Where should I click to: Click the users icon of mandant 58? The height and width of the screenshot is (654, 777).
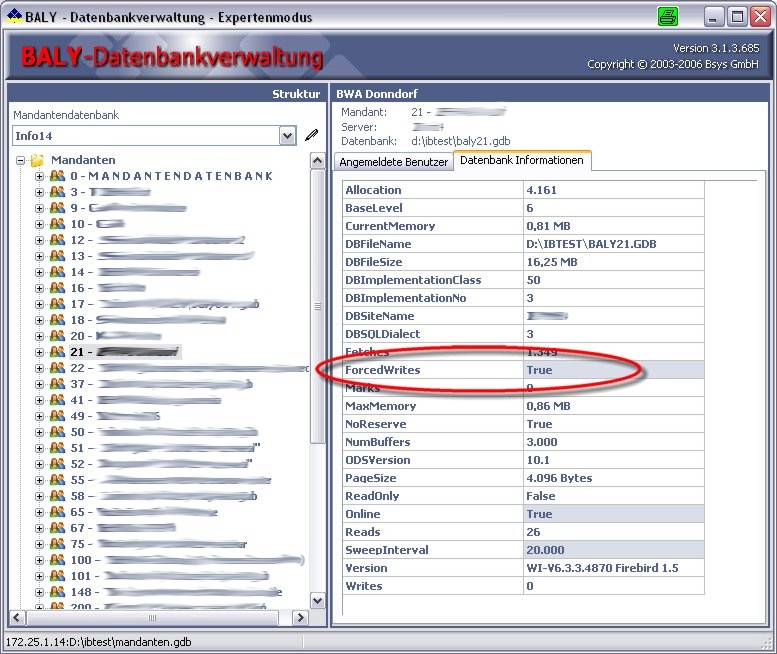[57, 495]
